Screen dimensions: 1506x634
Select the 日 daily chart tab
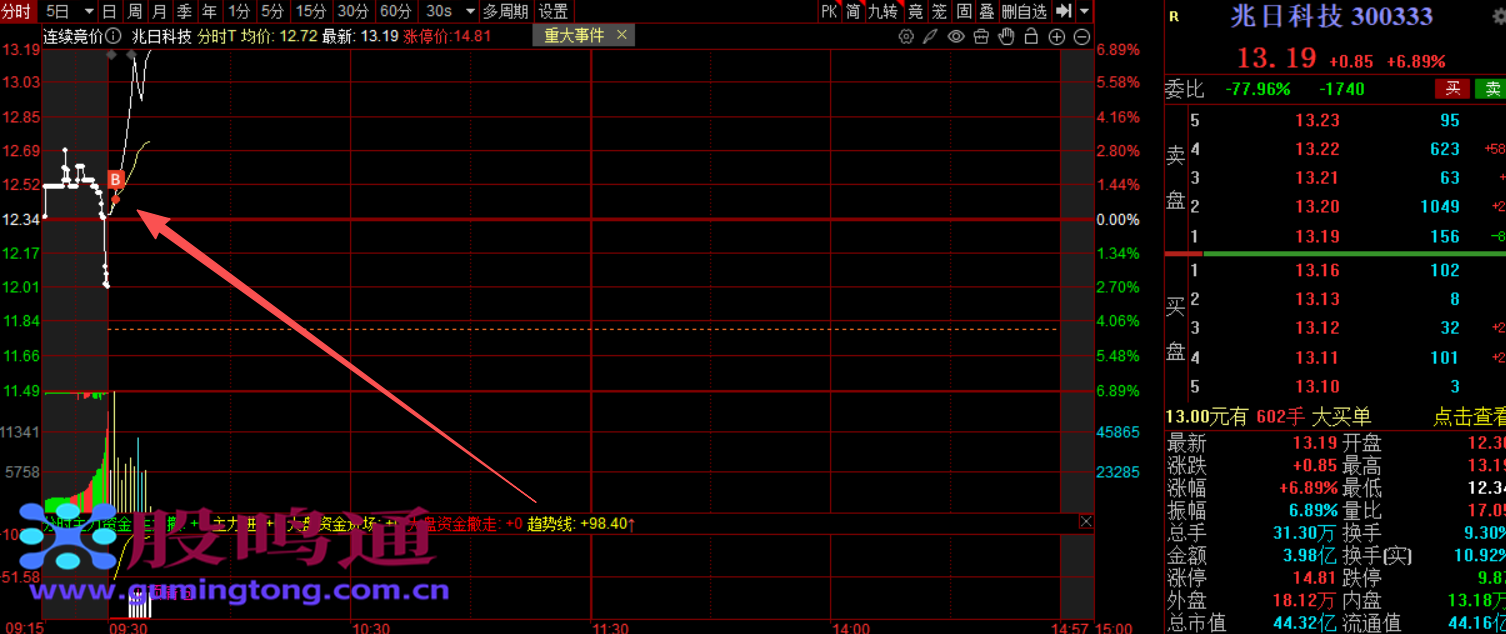[x=109, y=12]
